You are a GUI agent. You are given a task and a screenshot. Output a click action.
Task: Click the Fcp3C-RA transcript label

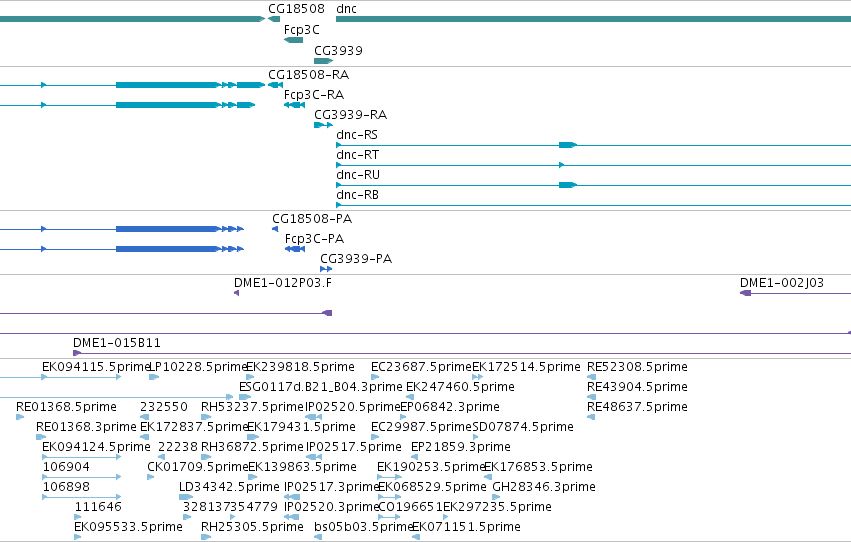click(x=314, y=95)
